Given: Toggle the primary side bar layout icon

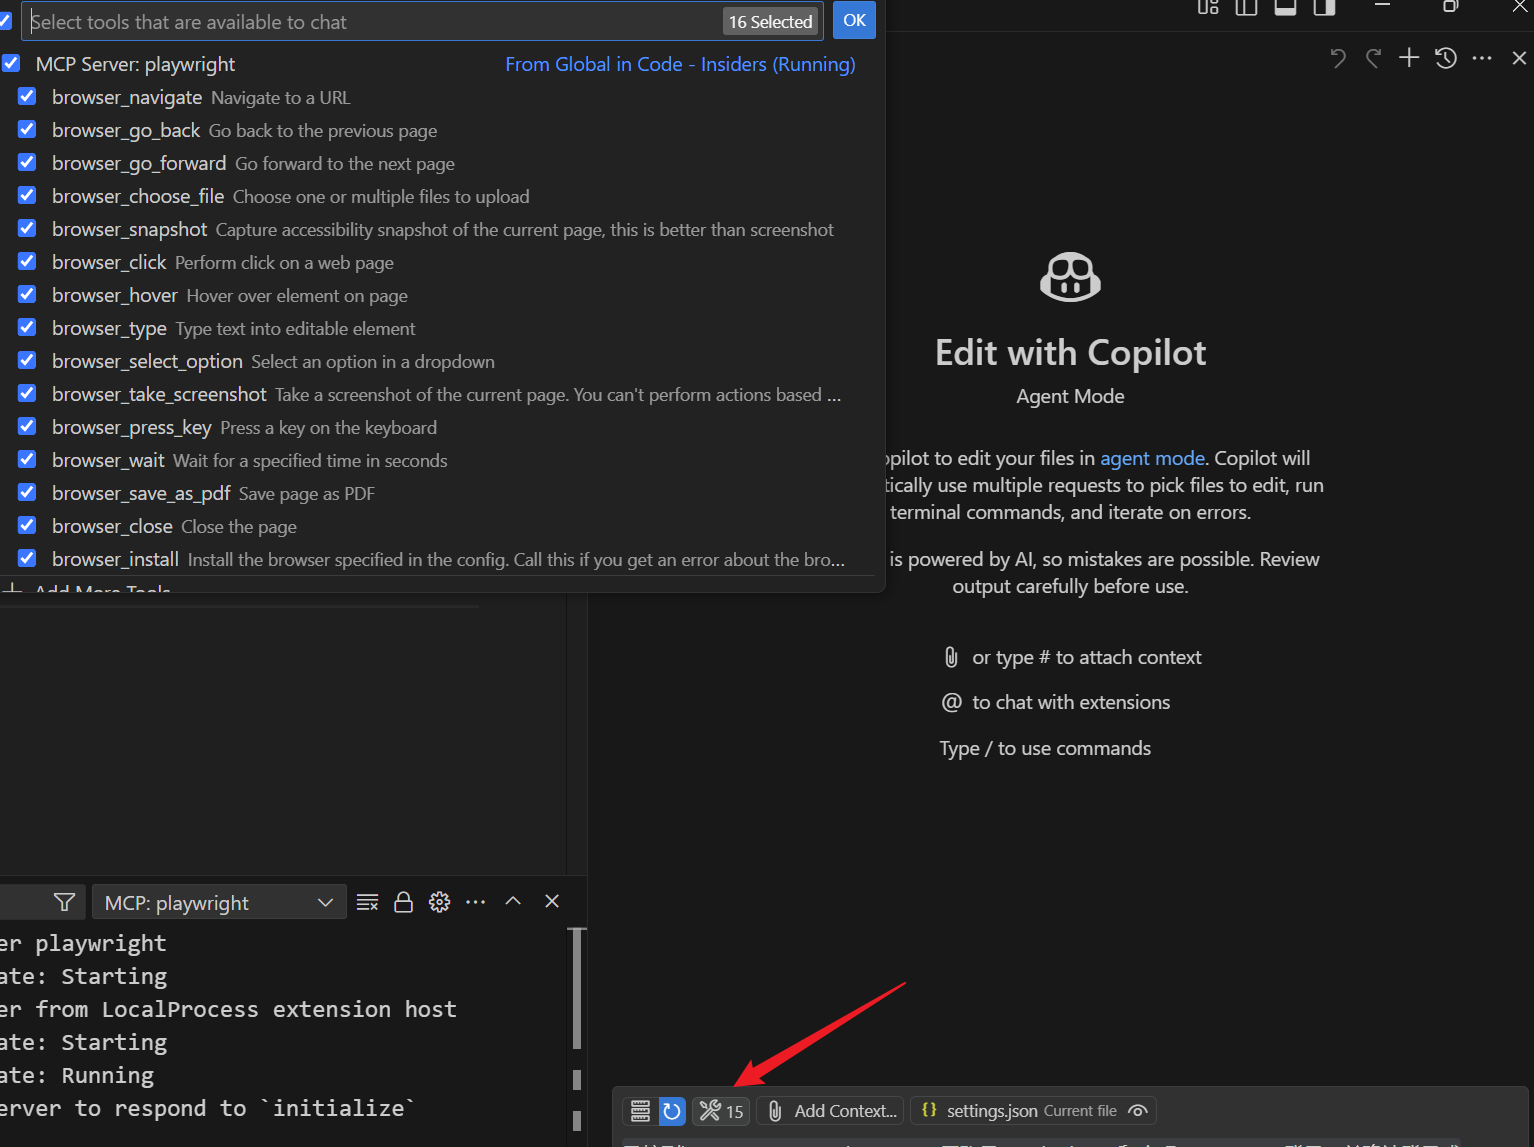Looking at the screenshot, I should click(x=1246, y=7).
